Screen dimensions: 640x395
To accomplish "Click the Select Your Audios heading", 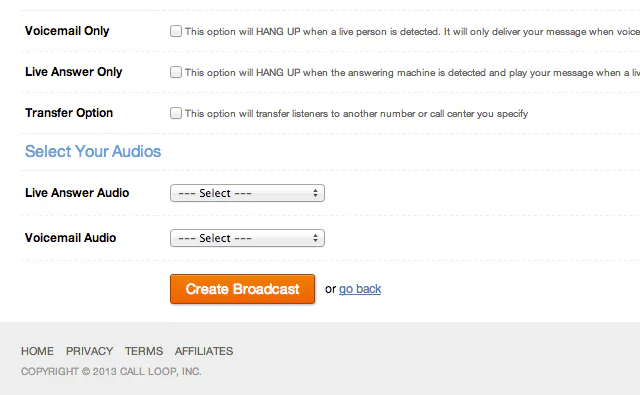I will pyautogui.click(x=93, y=151).
